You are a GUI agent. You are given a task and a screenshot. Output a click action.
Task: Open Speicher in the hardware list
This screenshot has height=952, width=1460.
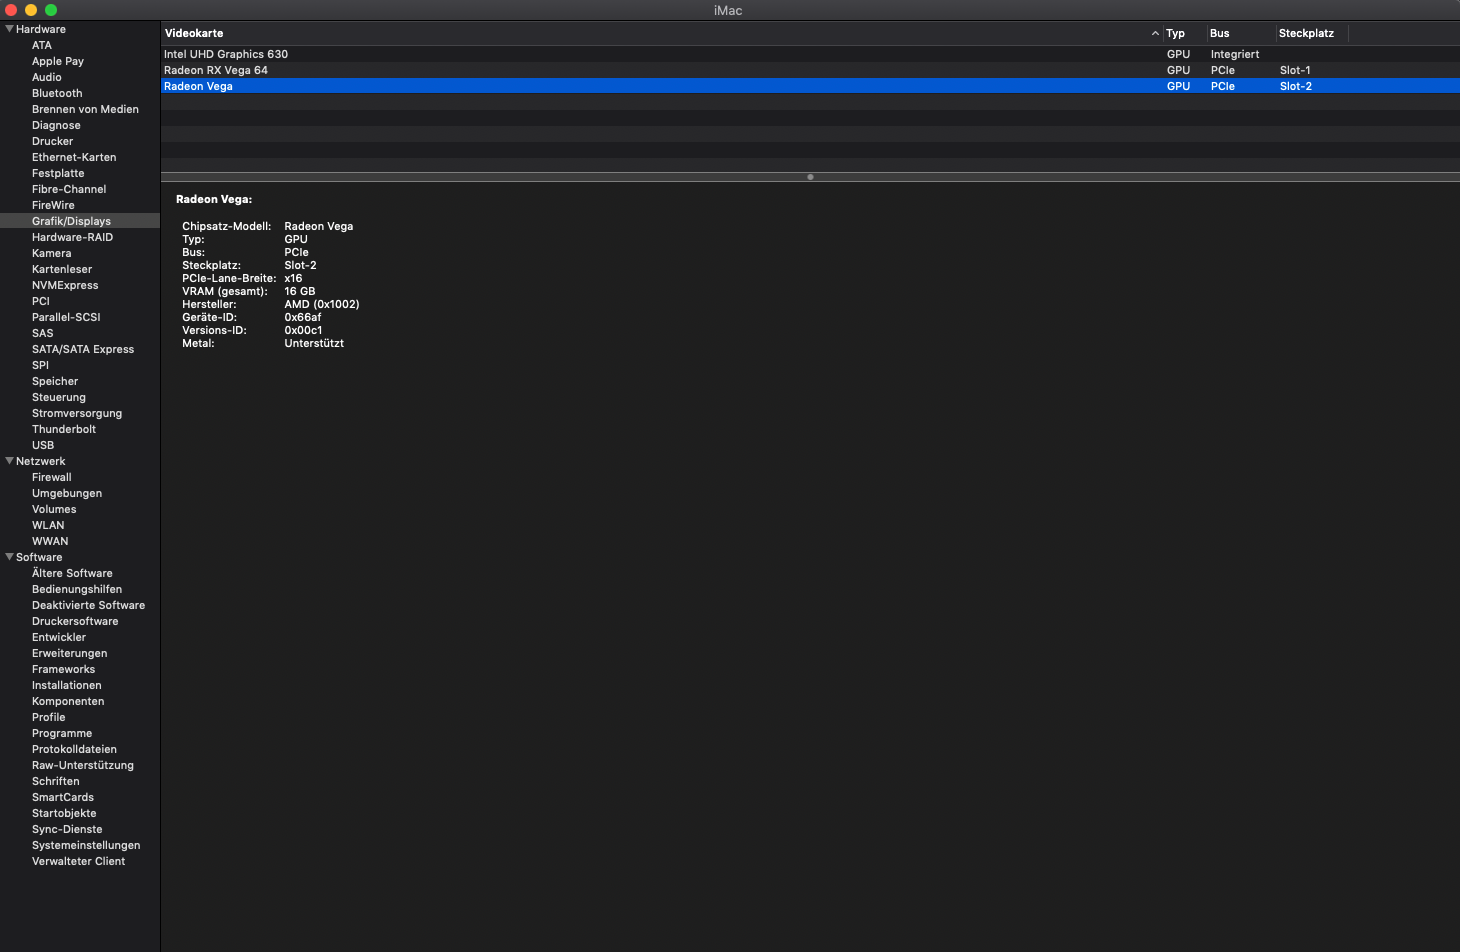(55, 381)
